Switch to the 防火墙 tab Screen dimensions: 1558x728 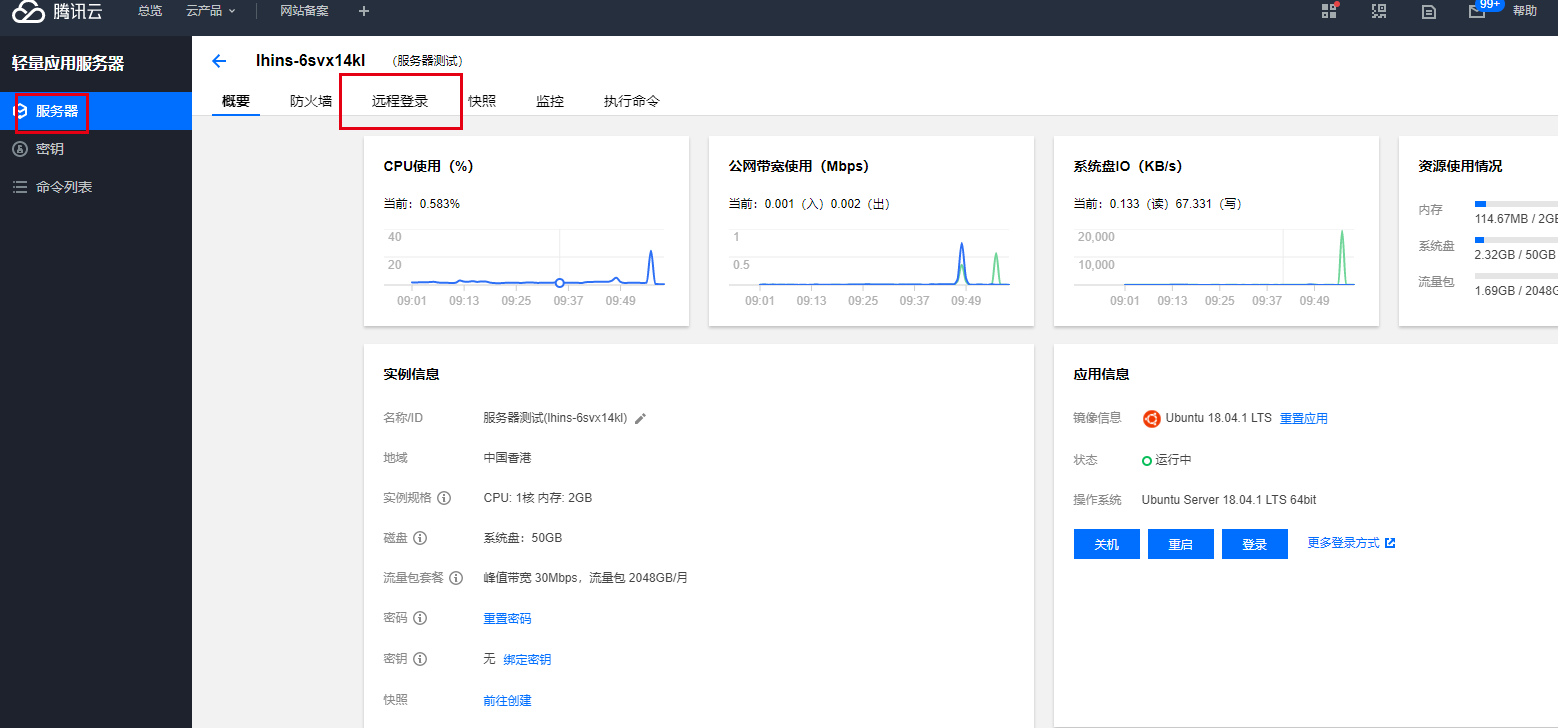(311, 101)
